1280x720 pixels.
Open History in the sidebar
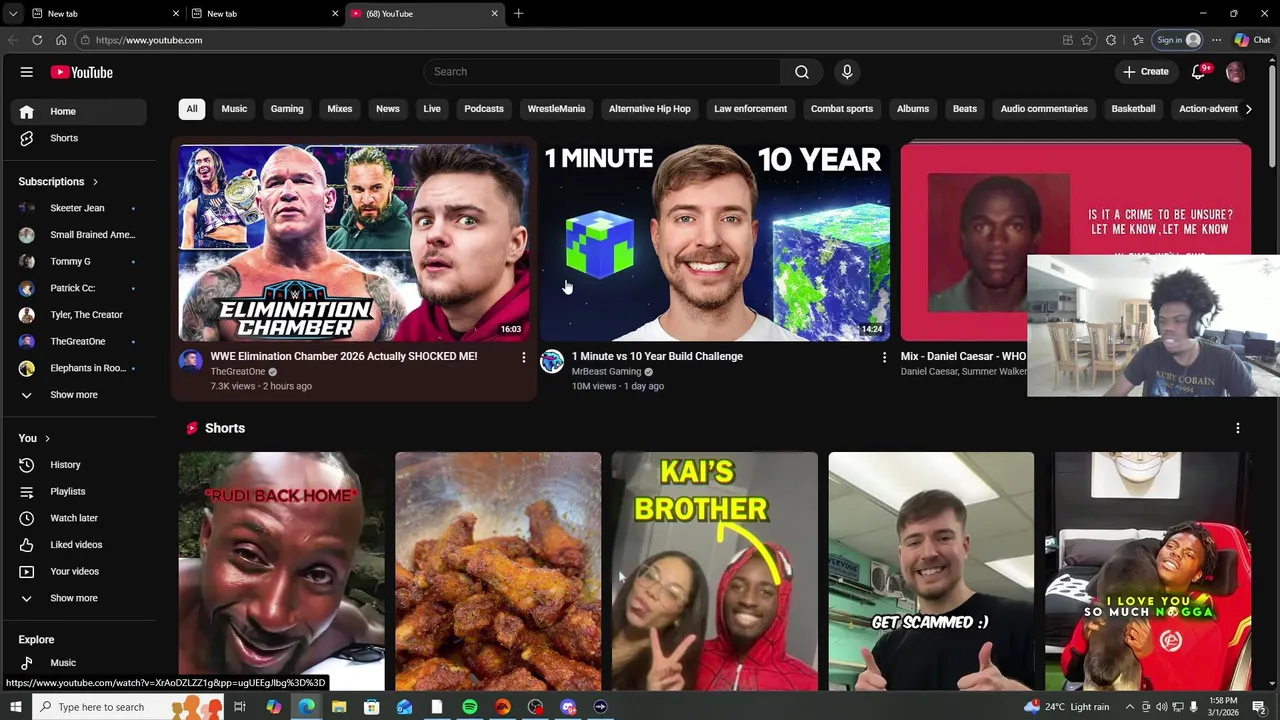click(x=80, y=465)
